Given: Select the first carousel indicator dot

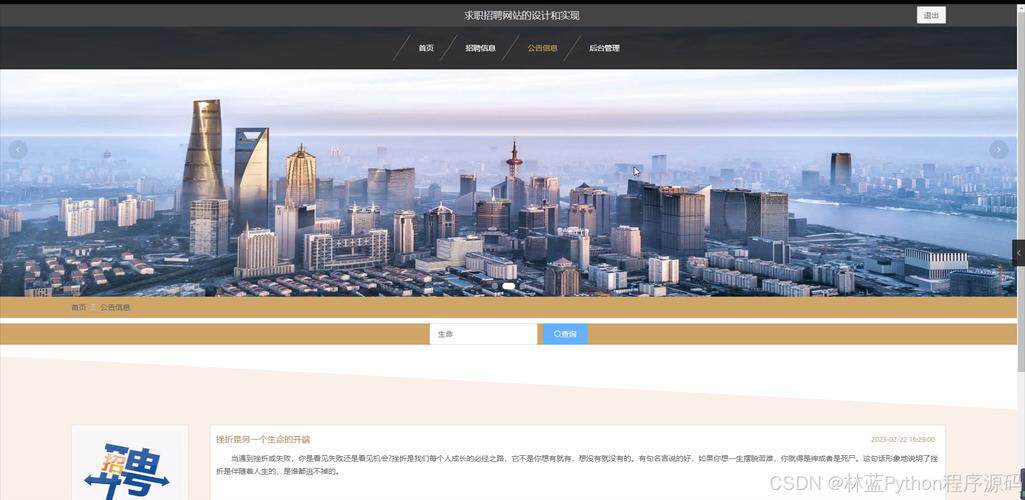Looking at the screenshot, I should click(495, 286).
